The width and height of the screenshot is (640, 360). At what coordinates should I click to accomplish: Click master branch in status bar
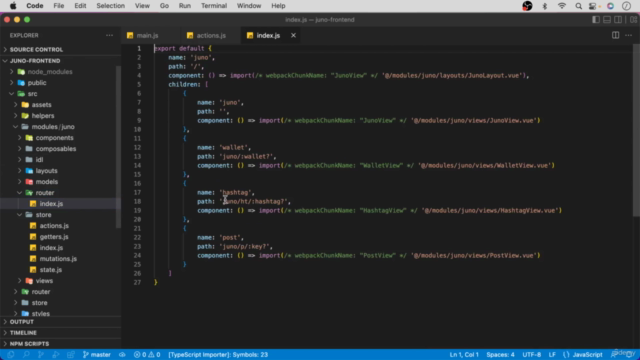click(x=97, y=355)
